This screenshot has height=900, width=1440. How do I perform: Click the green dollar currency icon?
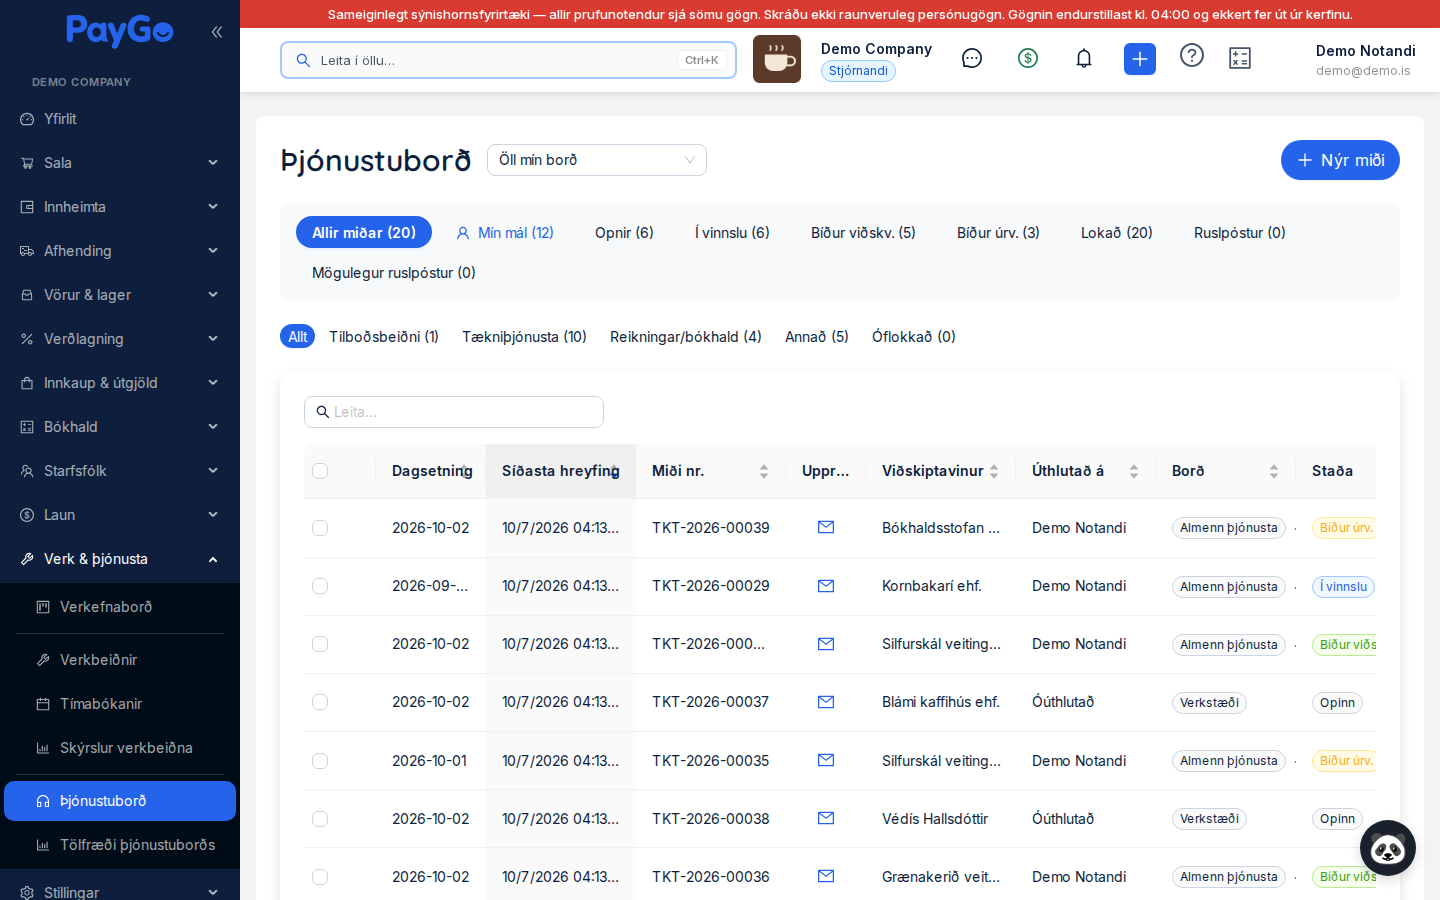[x=1028, y=58]
